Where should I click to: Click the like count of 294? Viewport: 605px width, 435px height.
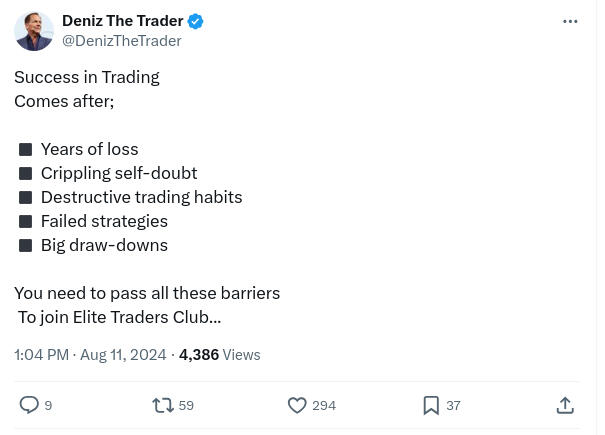(324, 405)
